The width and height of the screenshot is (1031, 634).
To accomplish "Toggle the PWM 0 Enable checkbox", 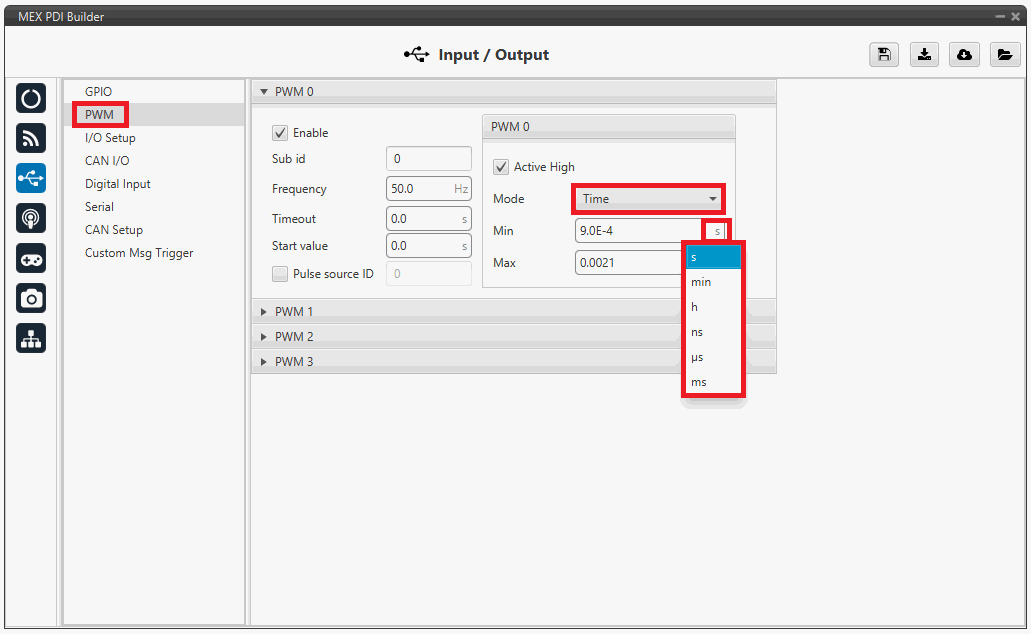I will [x=280, y=133].
